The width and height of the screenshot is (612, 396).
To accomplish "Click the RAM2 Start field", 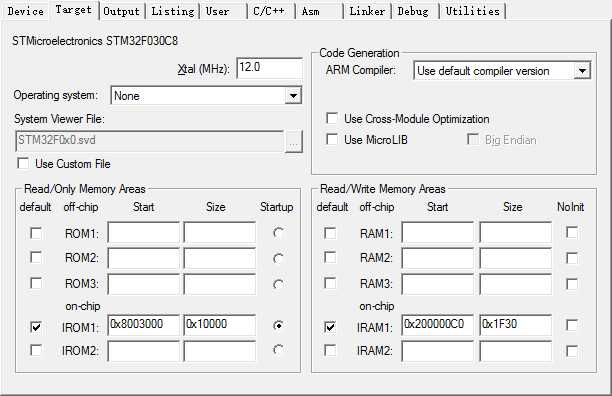I will point(438,258).
